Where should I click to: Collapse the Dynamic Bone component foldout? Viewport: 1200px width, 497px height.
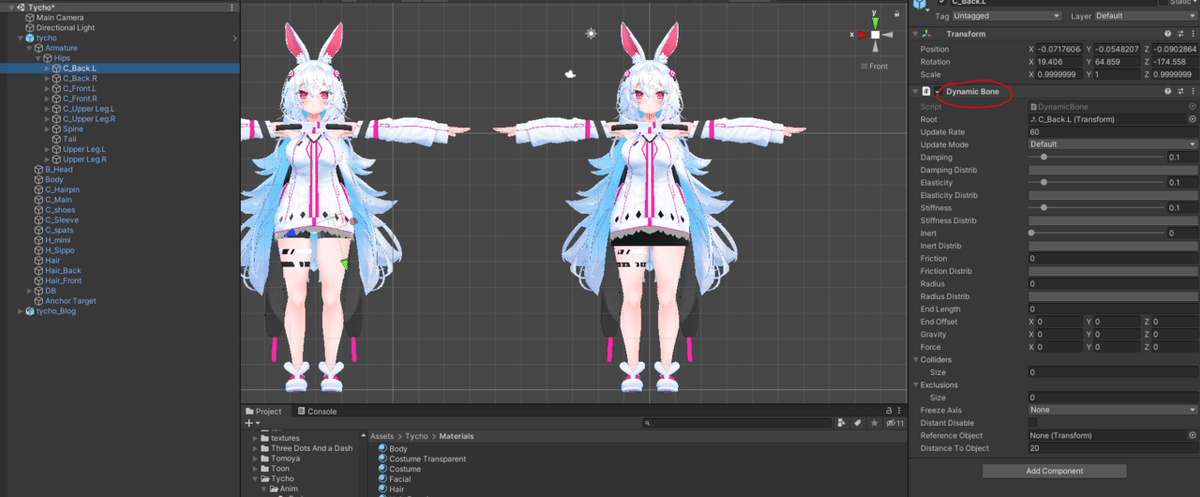[x=915, y=91]
